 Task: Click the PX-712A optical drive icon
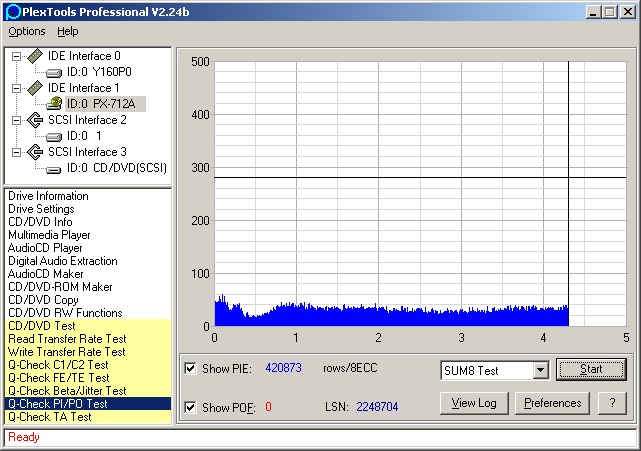click(x=54, y=103)
